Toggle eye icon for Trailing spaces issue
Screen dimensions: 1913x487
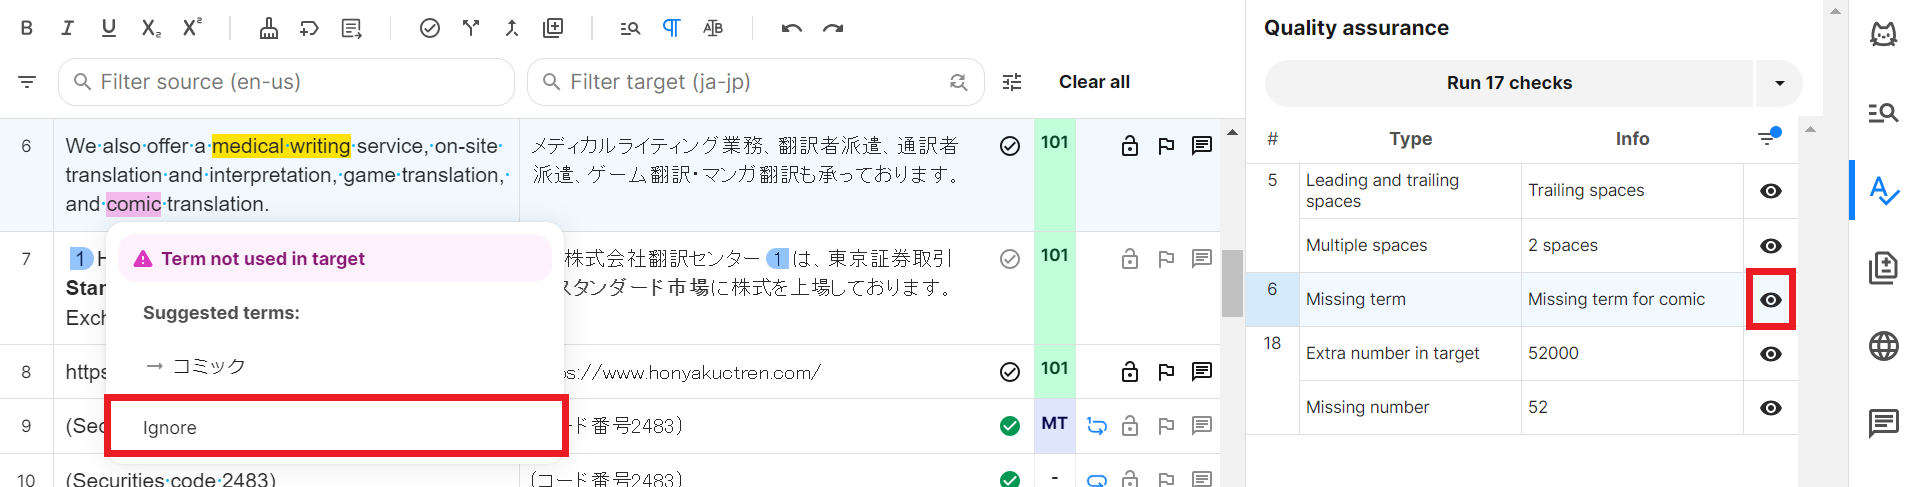click(1770, 191)
